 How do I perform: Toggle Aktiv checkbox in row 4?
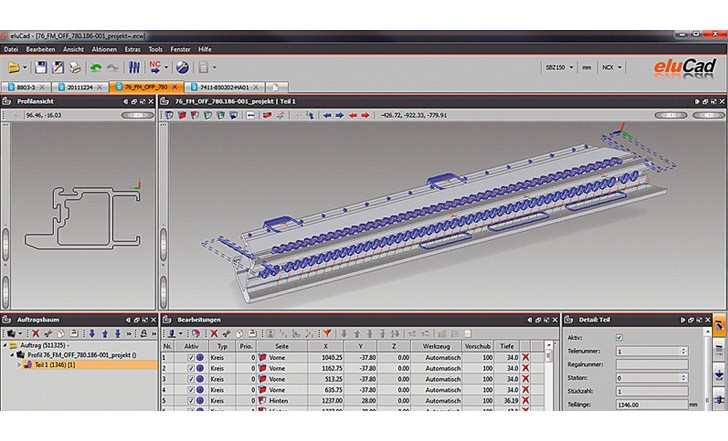[191, 390]
